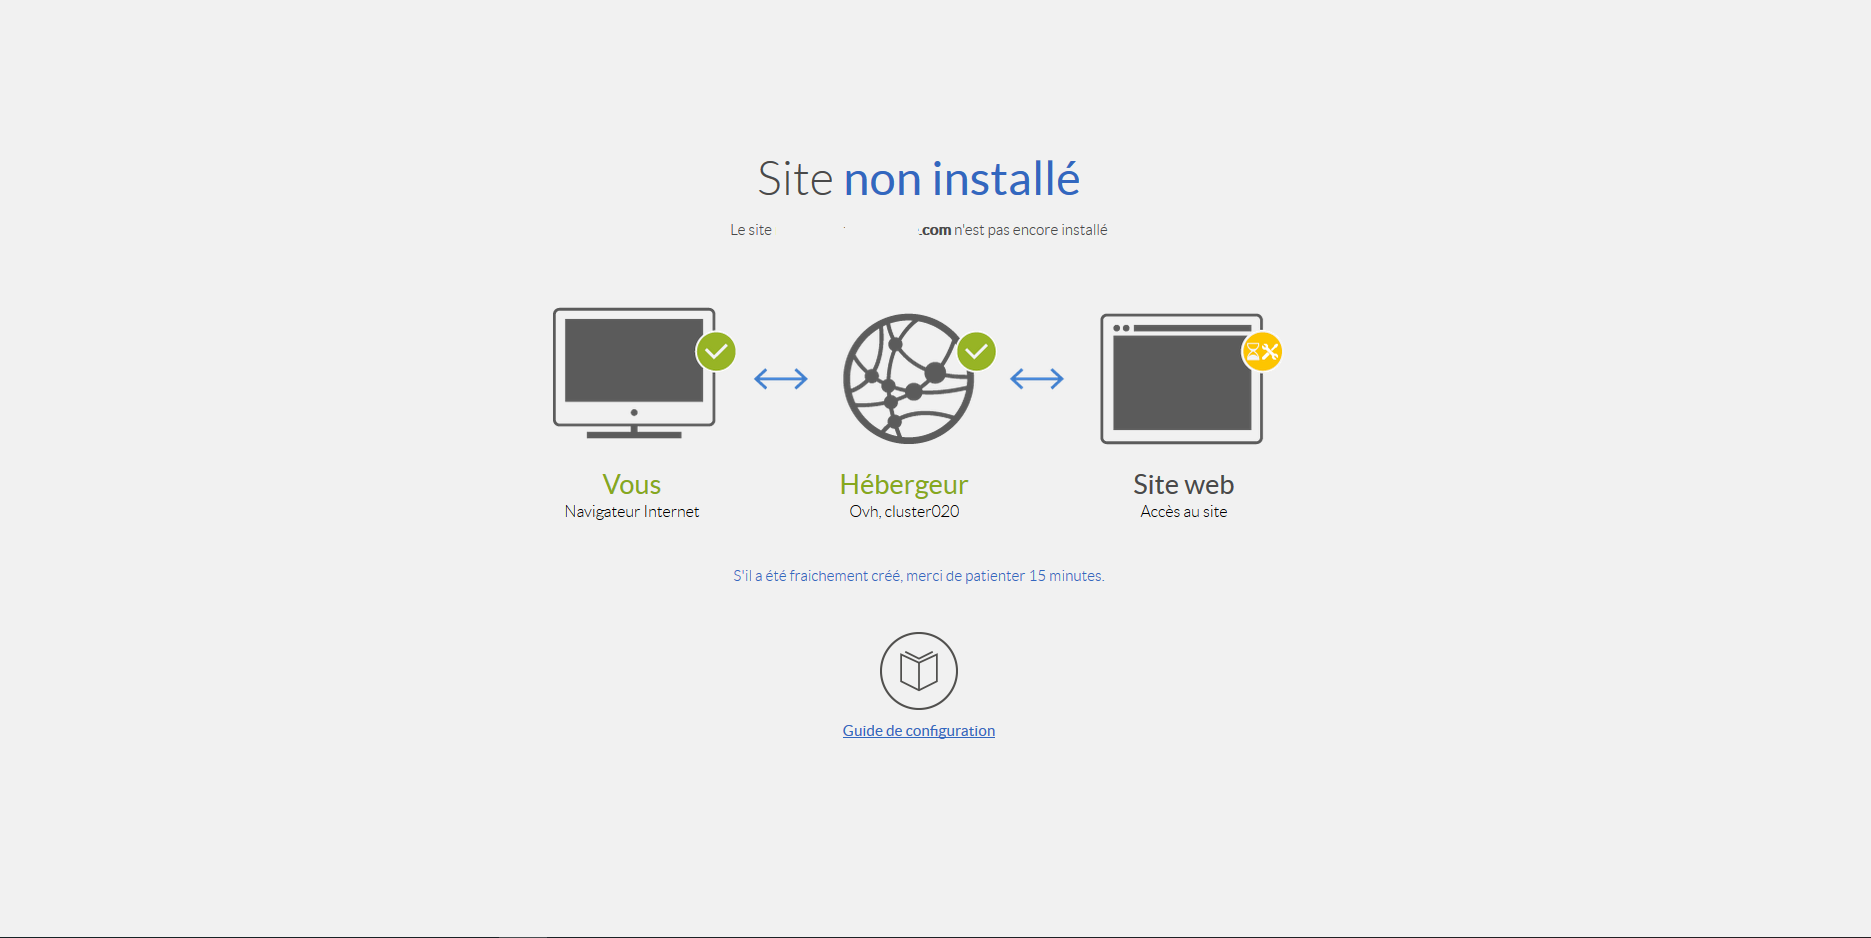Click the Accès au site caption

click(x=1183, y=511)
